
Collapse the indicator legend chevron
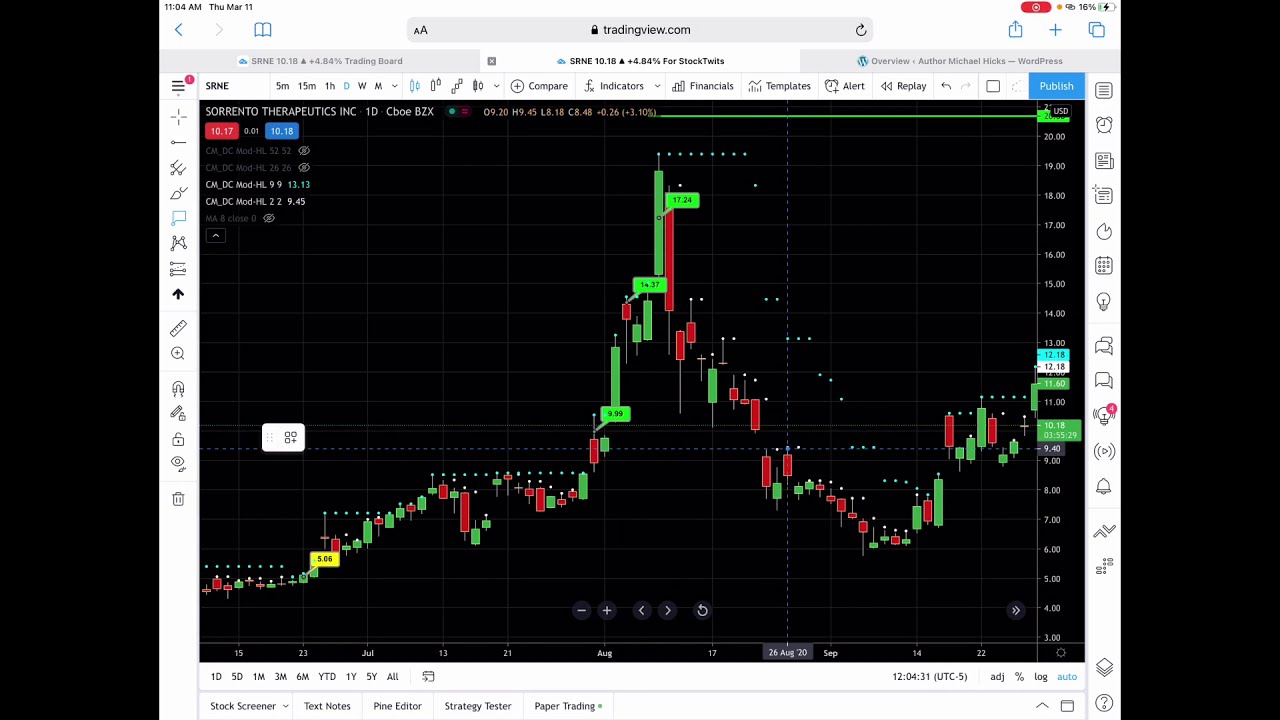point(215,236)
